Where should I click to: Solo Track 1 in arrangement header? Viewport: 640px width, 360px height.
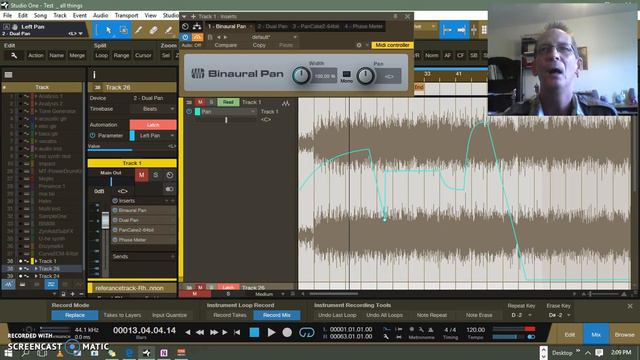[x=211, y=102]
